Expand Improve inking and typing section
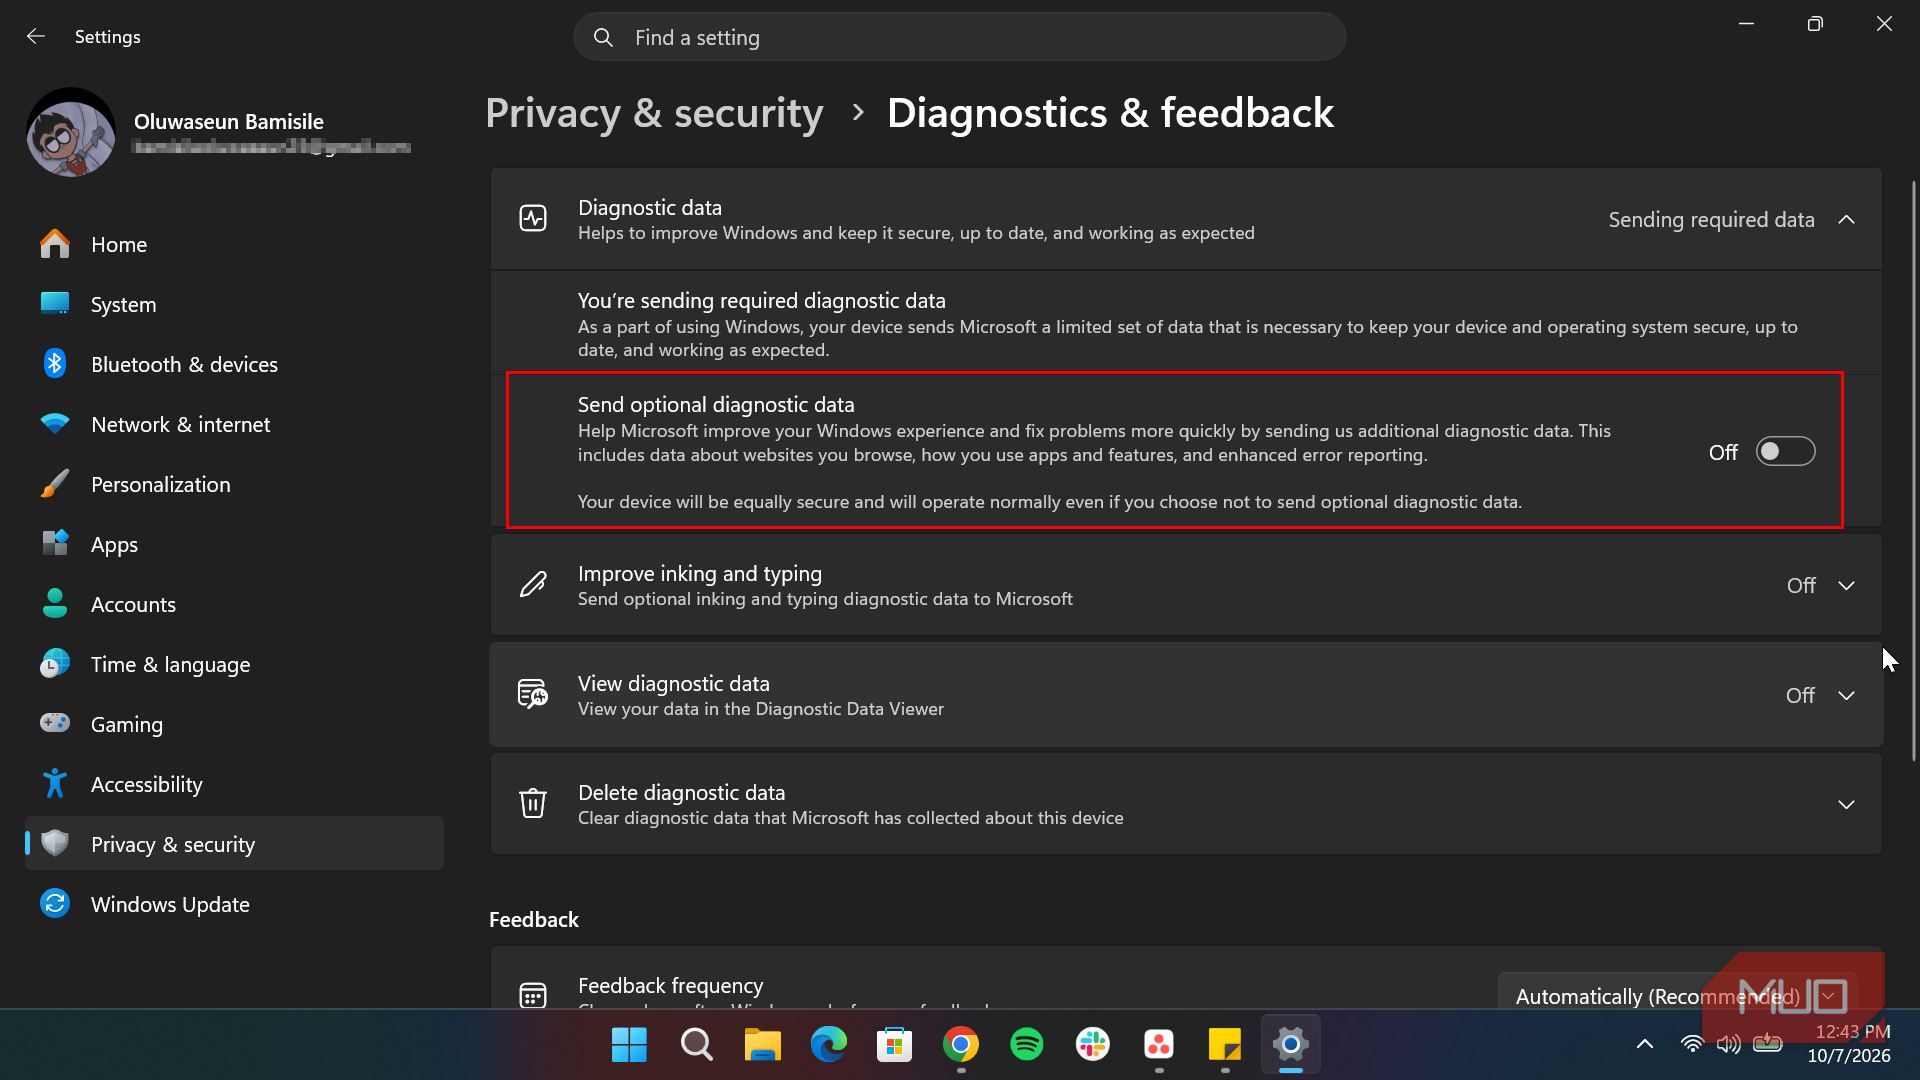Viewport: 1920px width, 1080px height. [x=1846, y=586]
